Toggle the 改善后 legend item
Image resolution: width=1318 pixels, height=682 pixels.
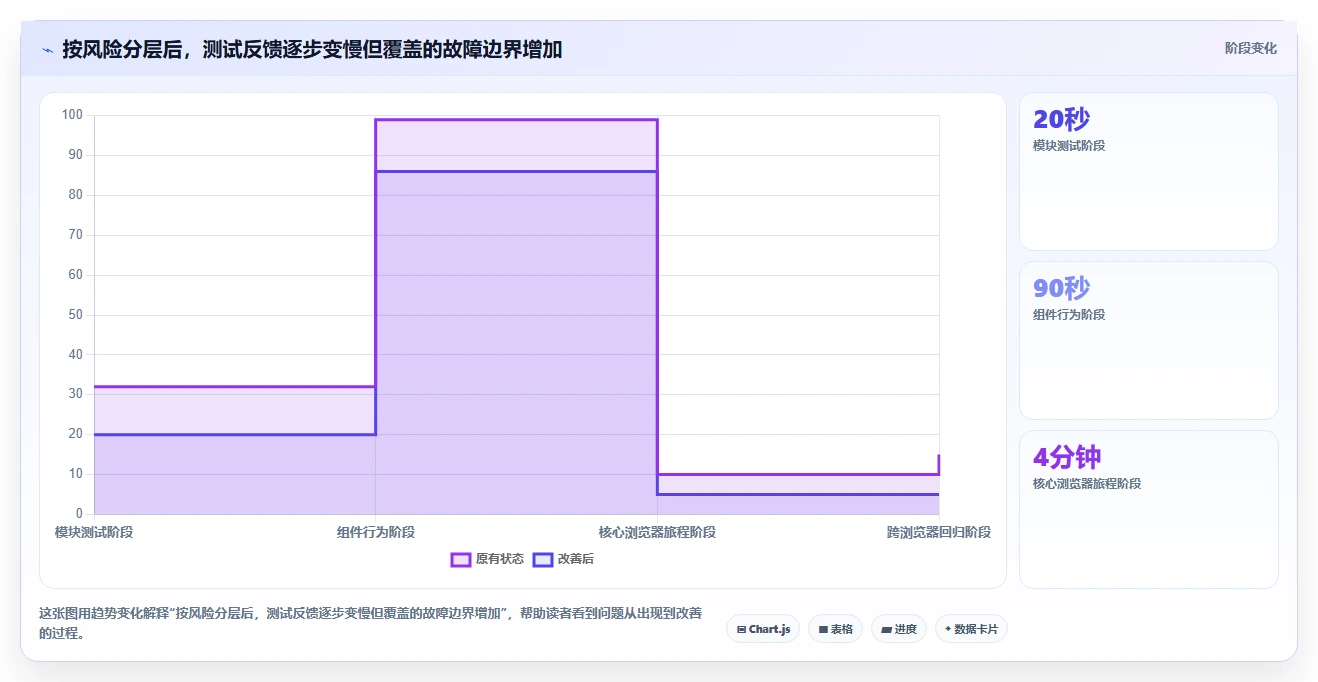tap(563, 559)
